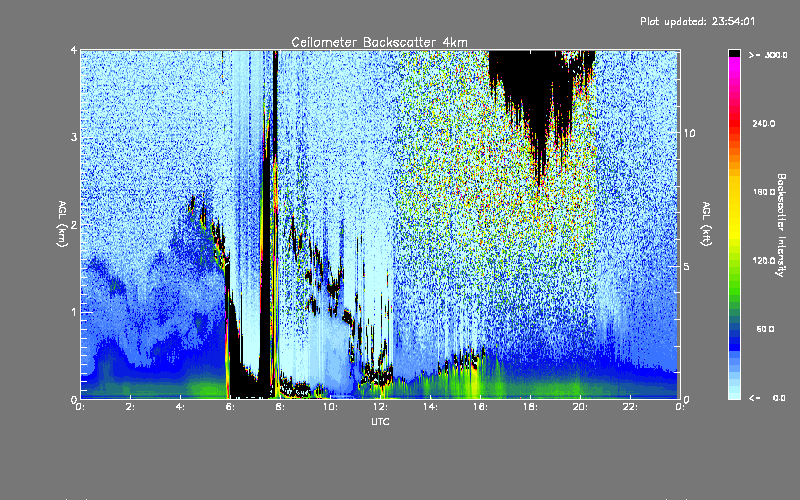Click the '10:' tick label on the time axis
800x500 pixels.
pos(330,407)
